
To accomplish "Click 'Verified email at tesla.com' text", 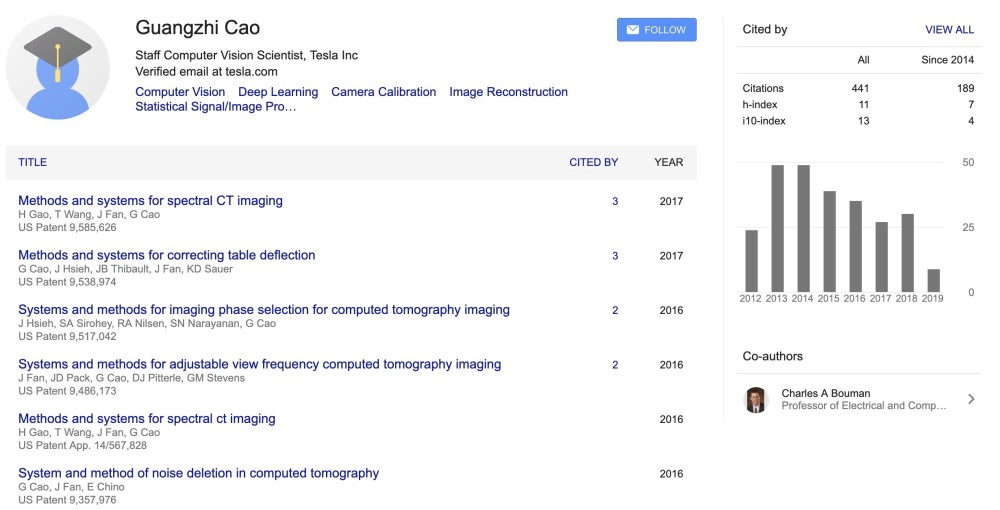I will point(206,71).
